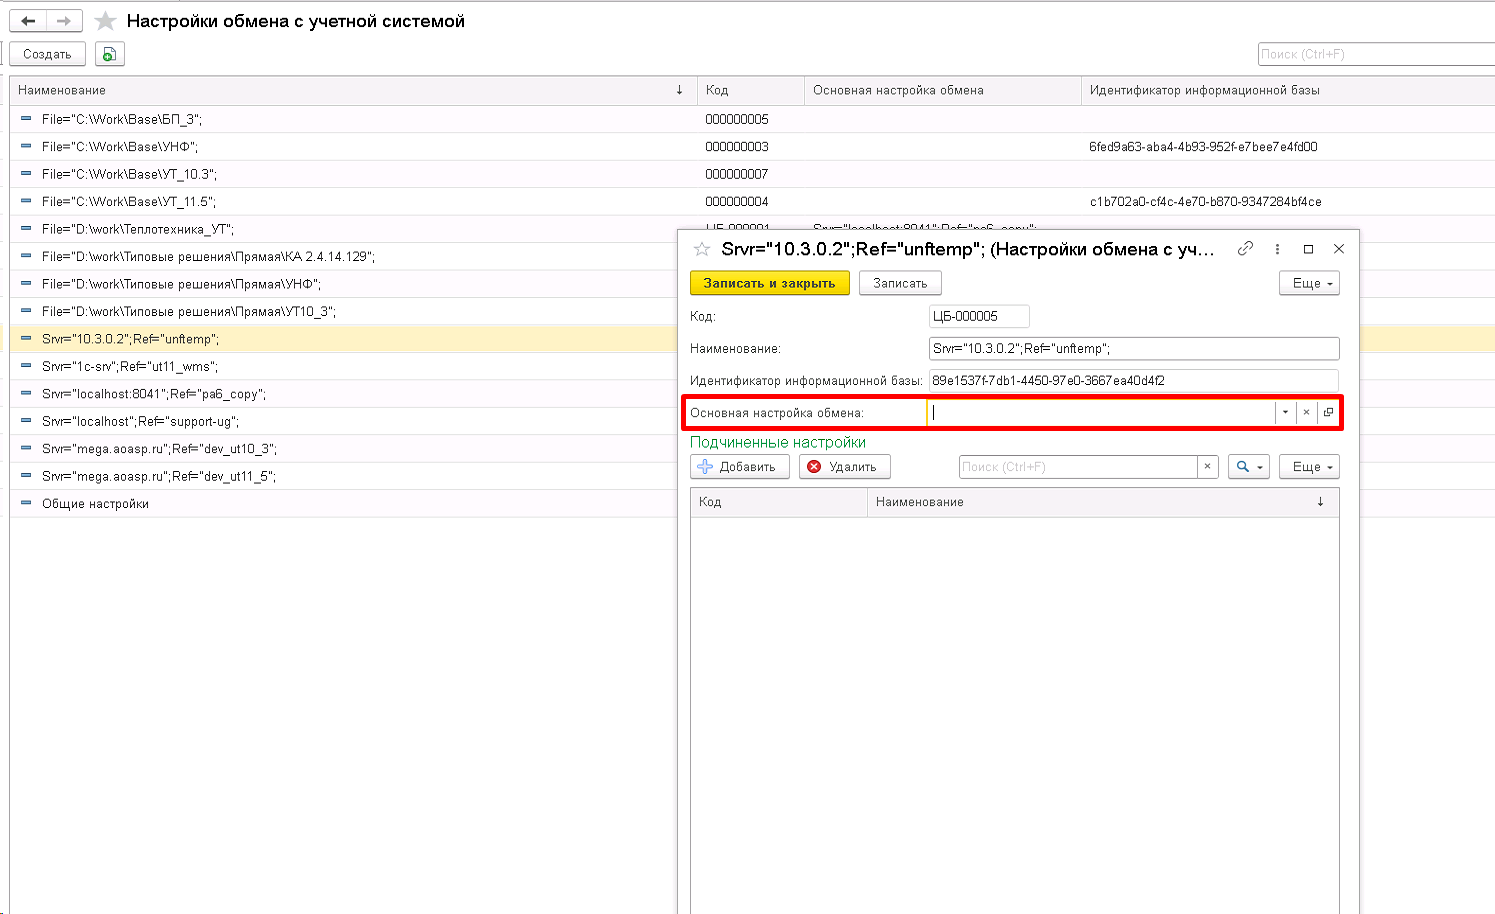Click the Создать button
The image size is (1495, 914).
point(47,54)
